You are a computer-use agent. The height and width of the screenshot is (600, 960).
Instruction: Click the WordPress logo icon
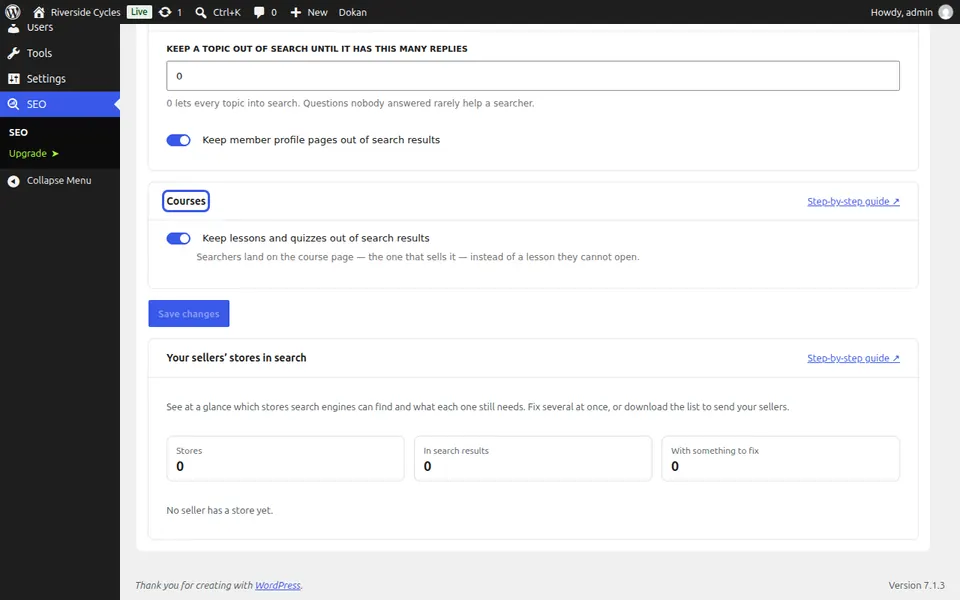click(13, 12)
